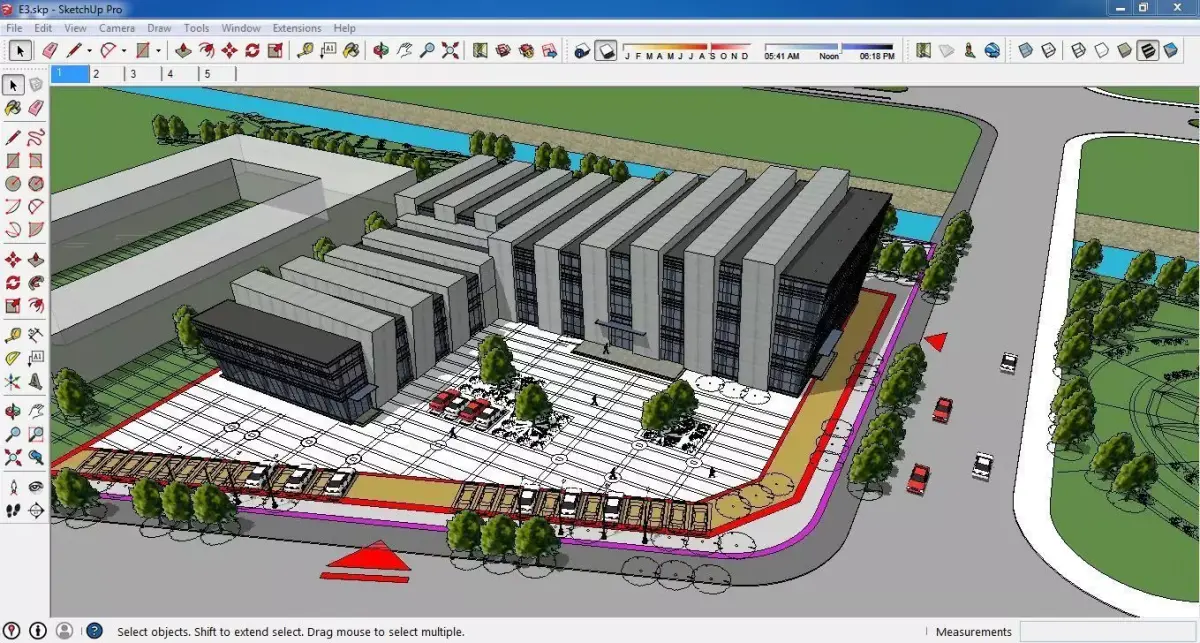Switch to Shaded face style

(1124, 50)
